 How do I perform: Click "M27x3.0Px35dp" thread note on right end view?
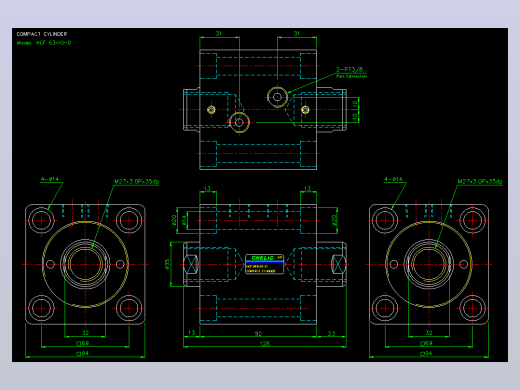pos(480,182)
